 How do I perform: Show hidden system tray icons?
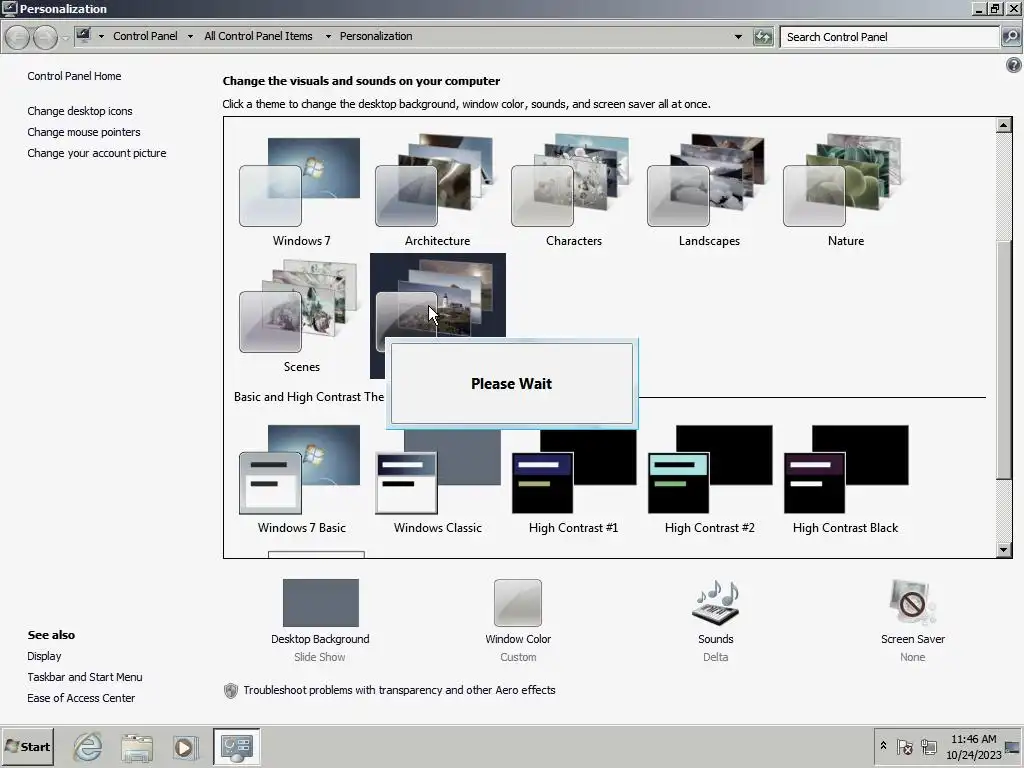tap(883, 745)
